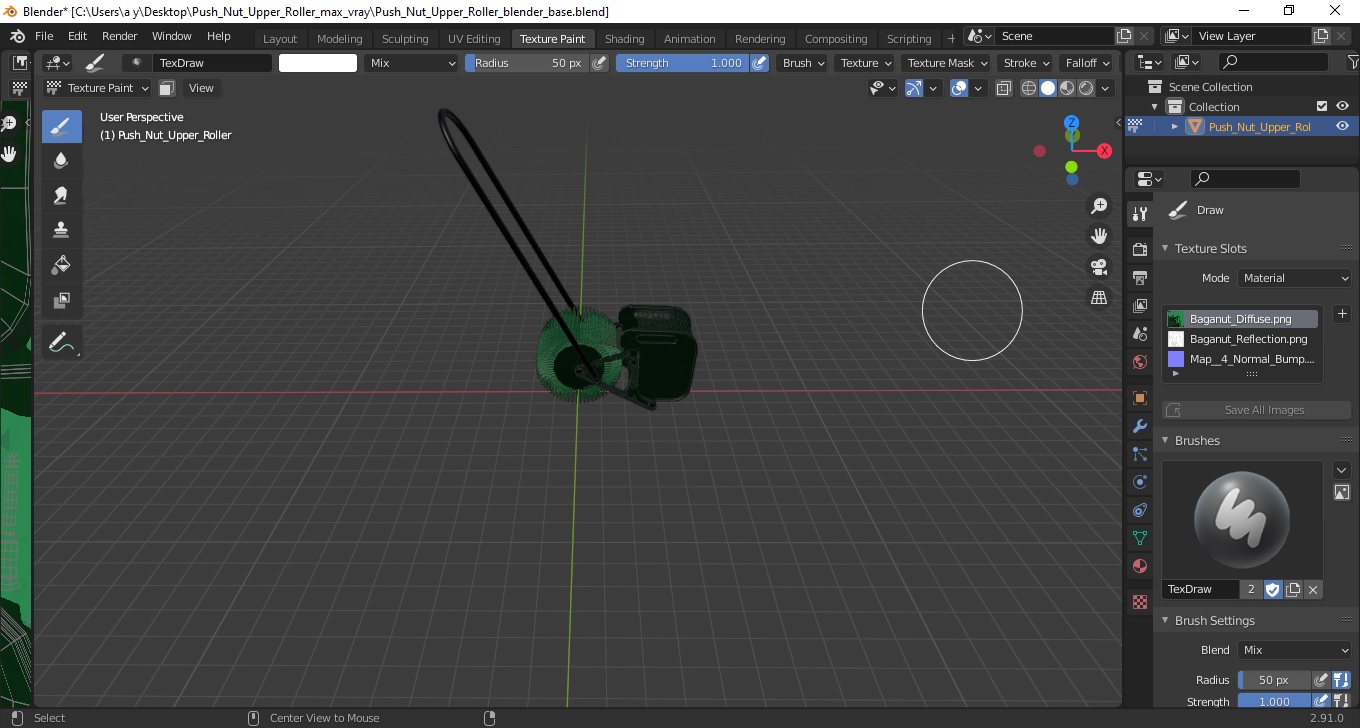Select the Fill bucket tool
Screen dimensions: 1360x728
61,264
